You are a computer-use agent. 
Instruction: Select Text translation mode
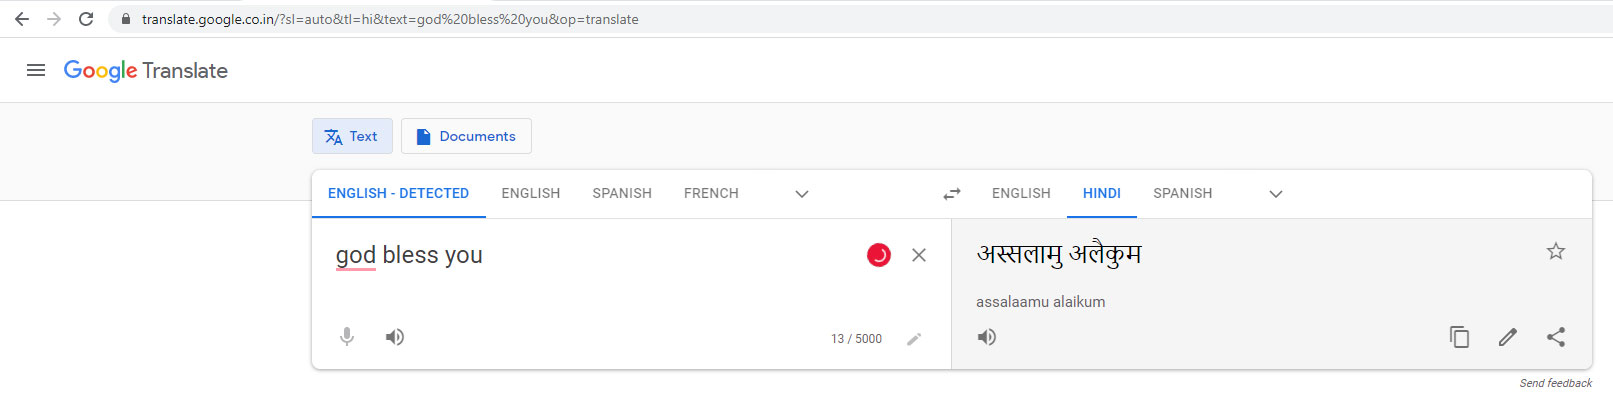coord(352,136)
